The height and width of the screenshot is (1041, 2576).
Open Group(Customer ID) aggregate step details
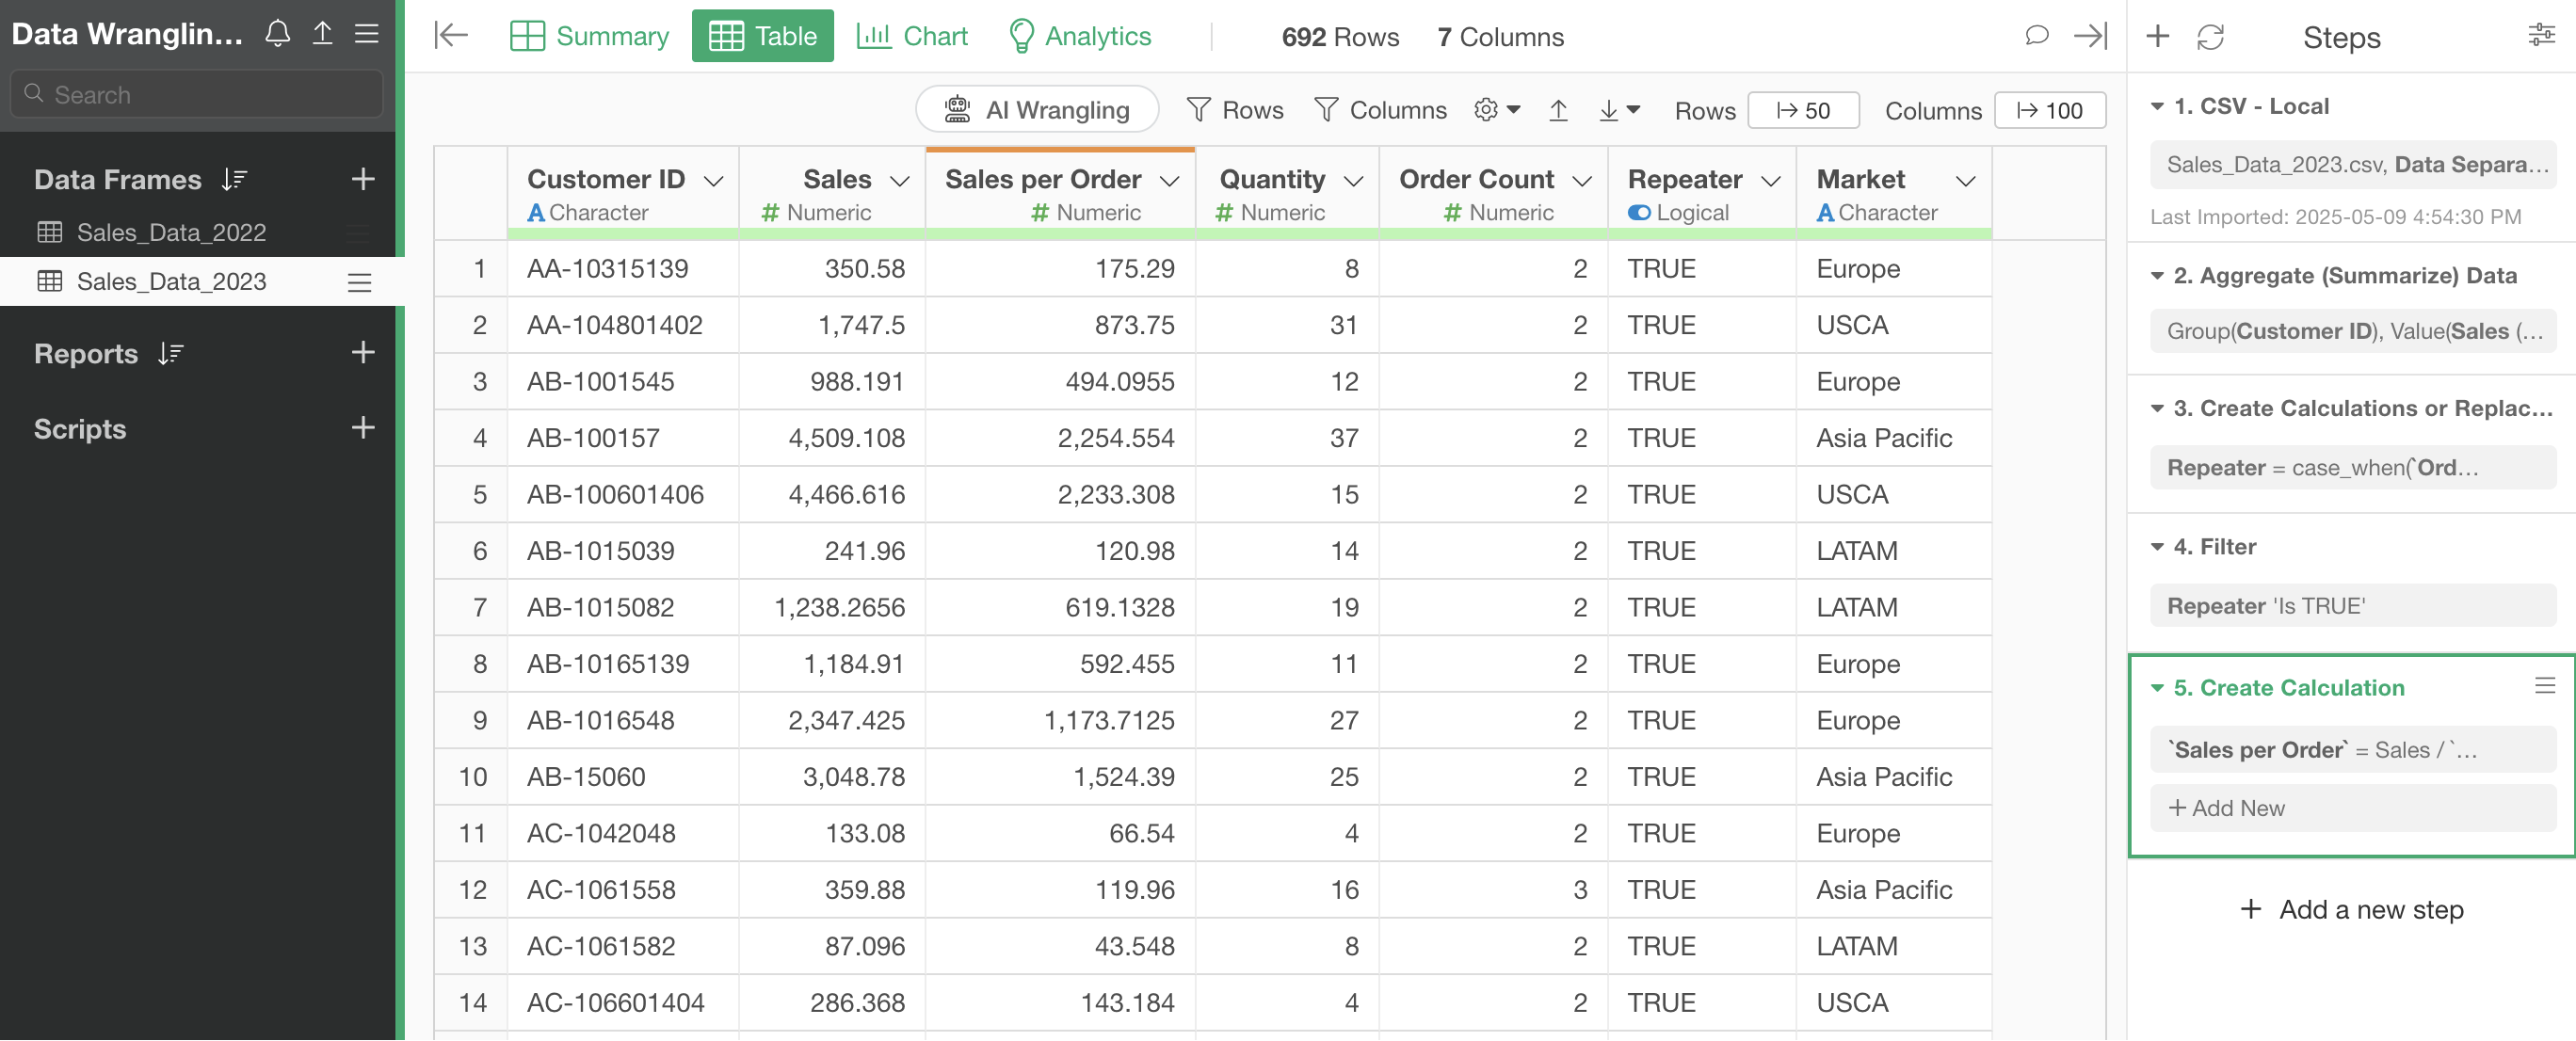2353,331
